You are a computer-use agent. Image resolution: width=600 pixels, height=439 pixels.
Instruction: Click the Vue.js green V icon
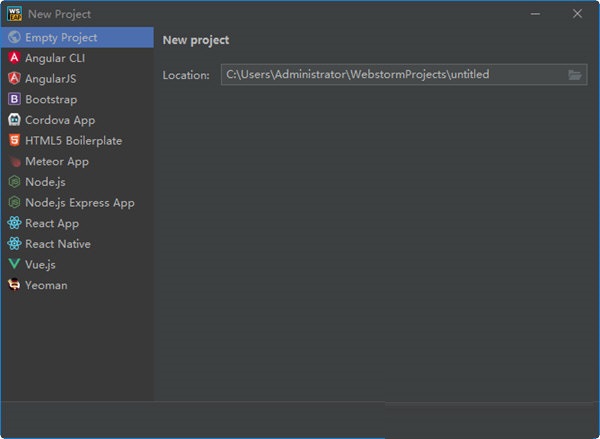coord(15,265)
